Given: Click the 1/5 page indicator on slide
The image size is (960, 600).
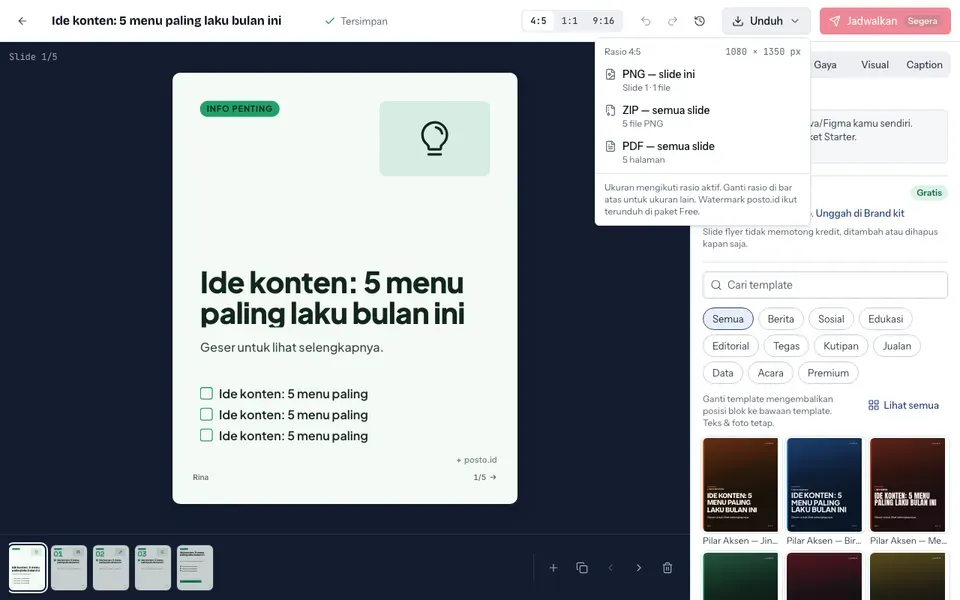Looking at the screenshot, I should [x=484, y=477].
